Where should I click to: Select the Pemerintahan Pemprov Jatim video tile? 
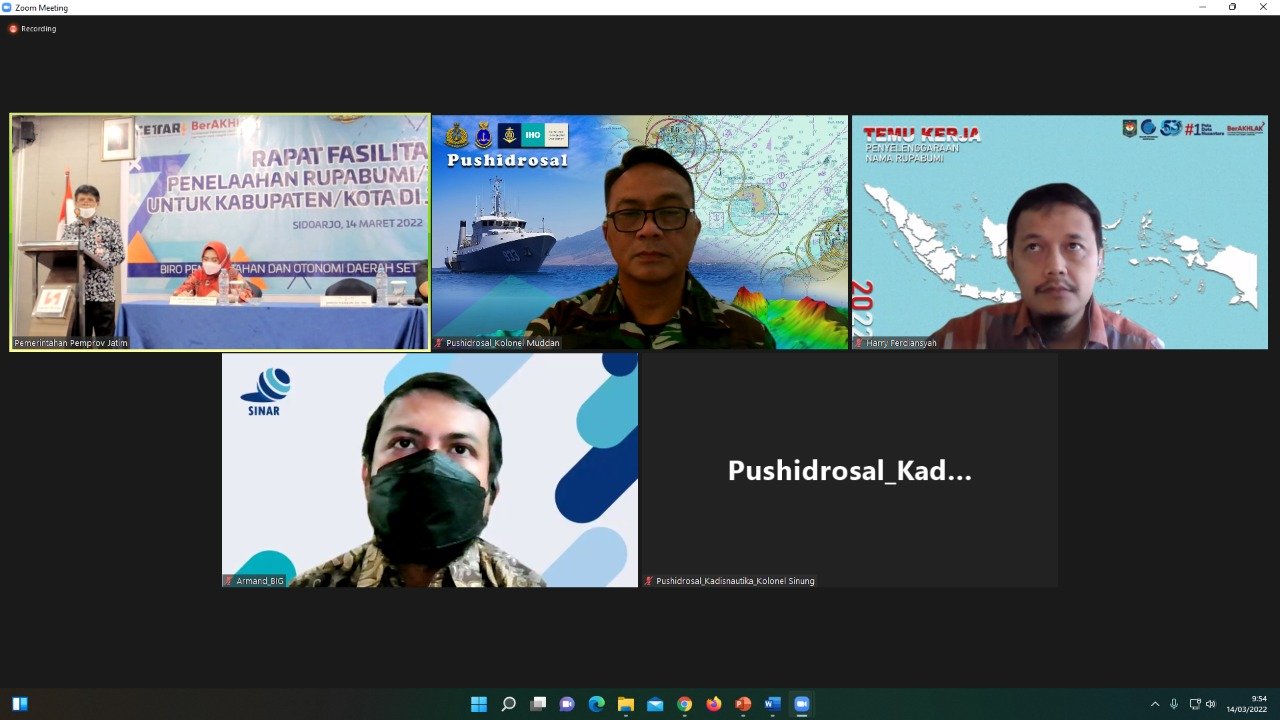point(220,232)
